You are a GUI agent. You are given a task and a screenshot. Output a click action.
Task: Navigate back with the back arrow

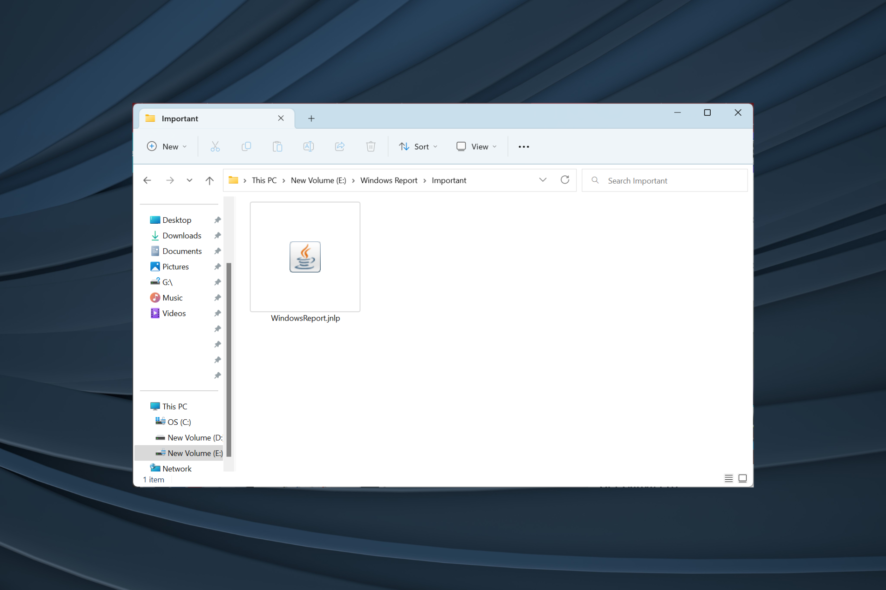point(146,180)
